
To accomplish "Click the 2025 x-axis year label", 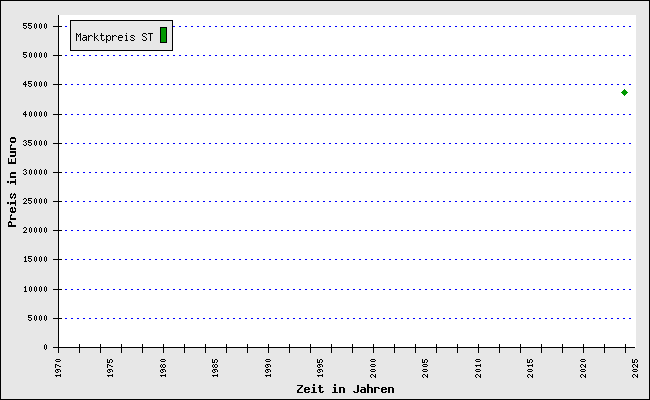I will pyautogui.click(x=635, y=368).
